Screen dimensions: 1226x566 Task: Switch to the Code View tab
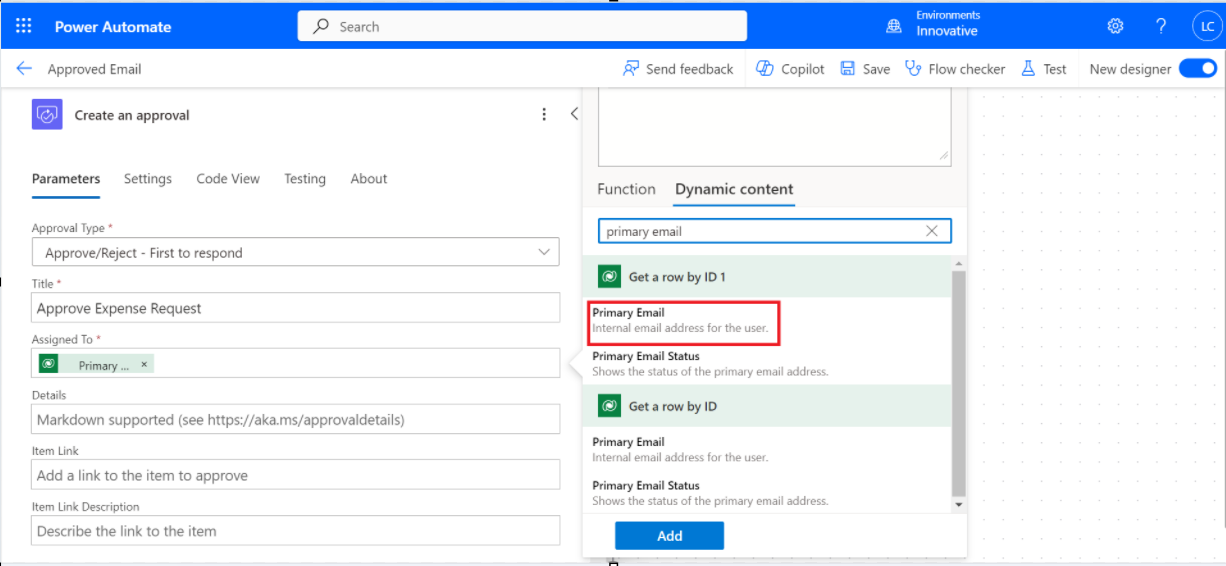click(228, 179)
